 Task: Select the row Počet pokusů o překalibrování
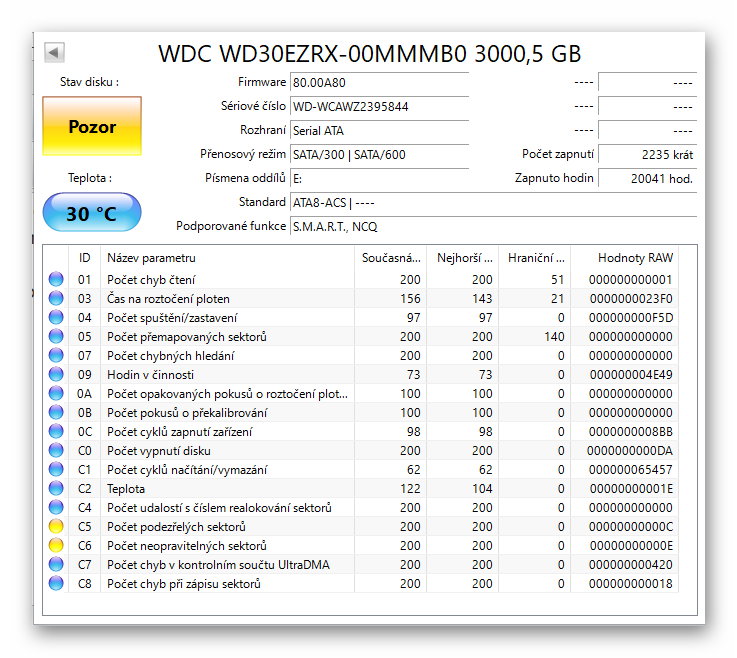362,412
